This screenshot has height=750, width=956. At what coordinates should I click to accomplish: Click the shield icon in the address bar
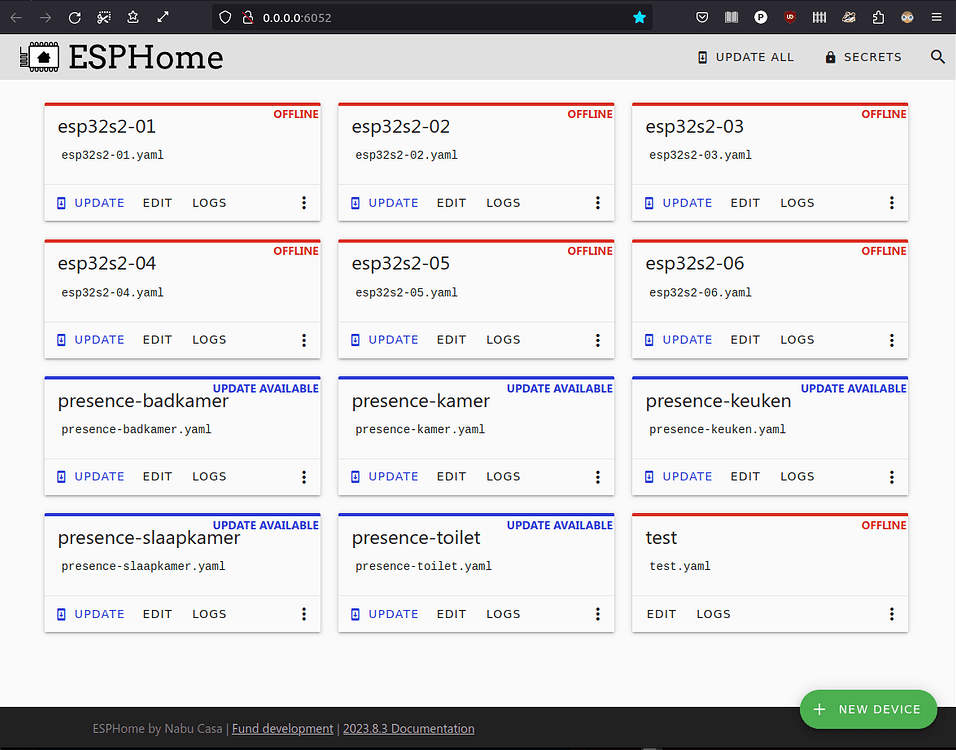[x=227, y=16]
